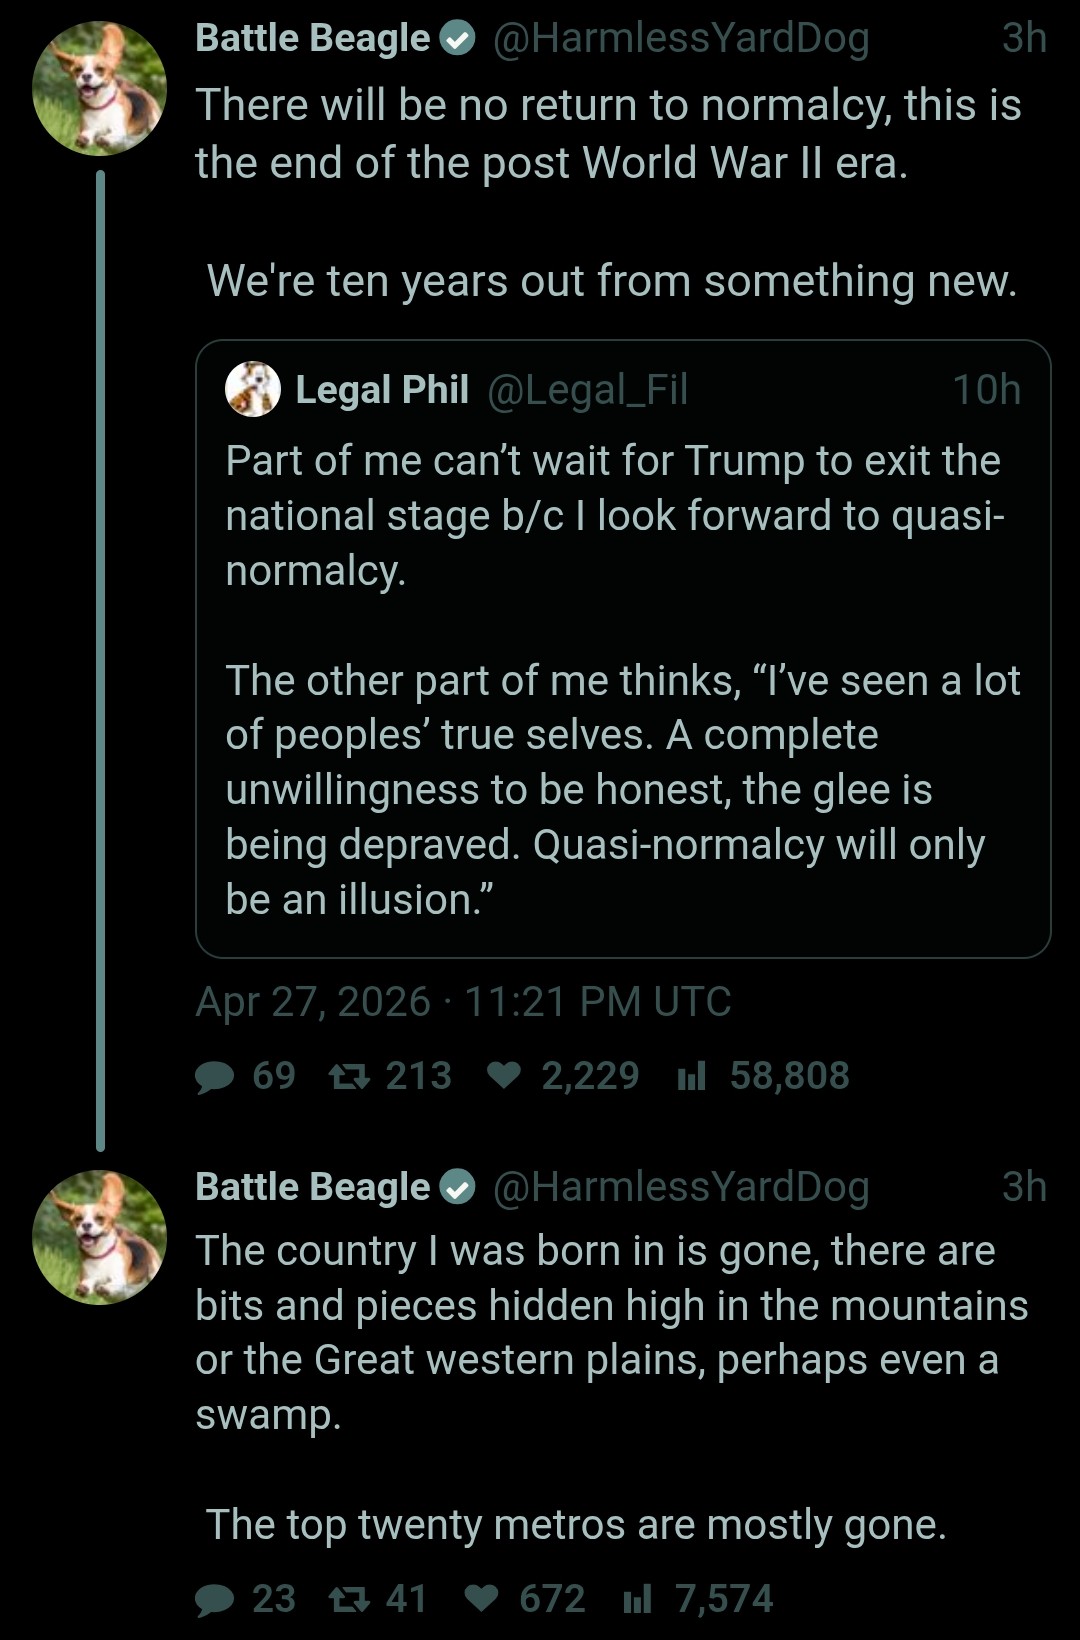Open Legal Phil's small profile avatar

253,389
